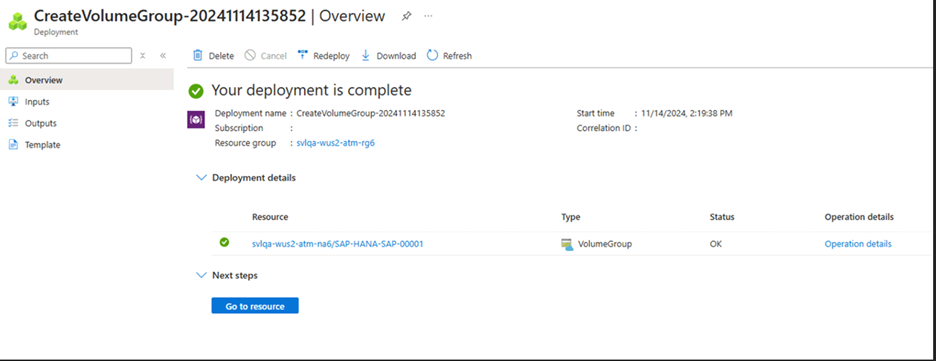The height and width of the screenshot is (361, 936).
Task: Pin the deployment page via pushpin icon
Action: pos(407,16)
